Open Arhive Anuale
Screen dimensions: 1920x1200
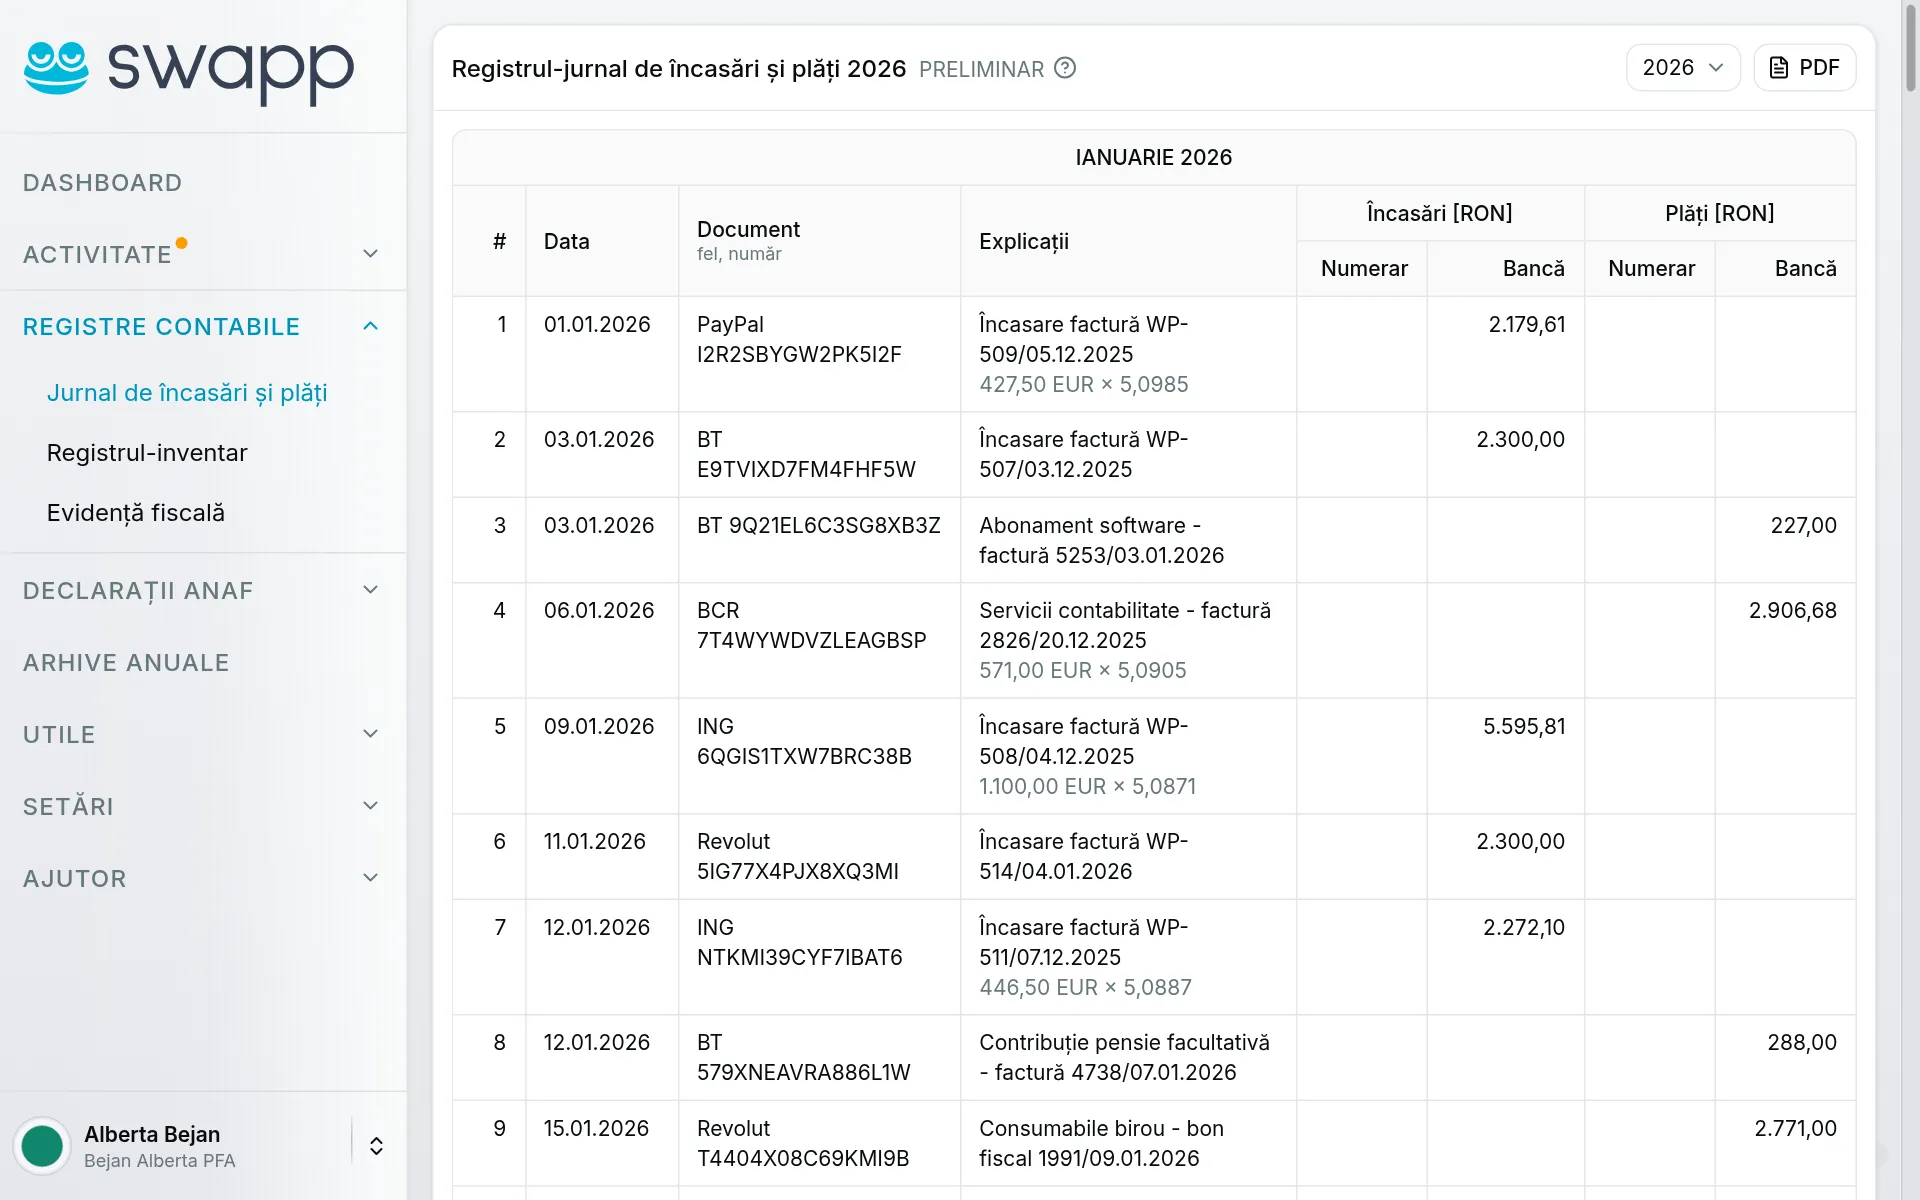click(126, 663)
